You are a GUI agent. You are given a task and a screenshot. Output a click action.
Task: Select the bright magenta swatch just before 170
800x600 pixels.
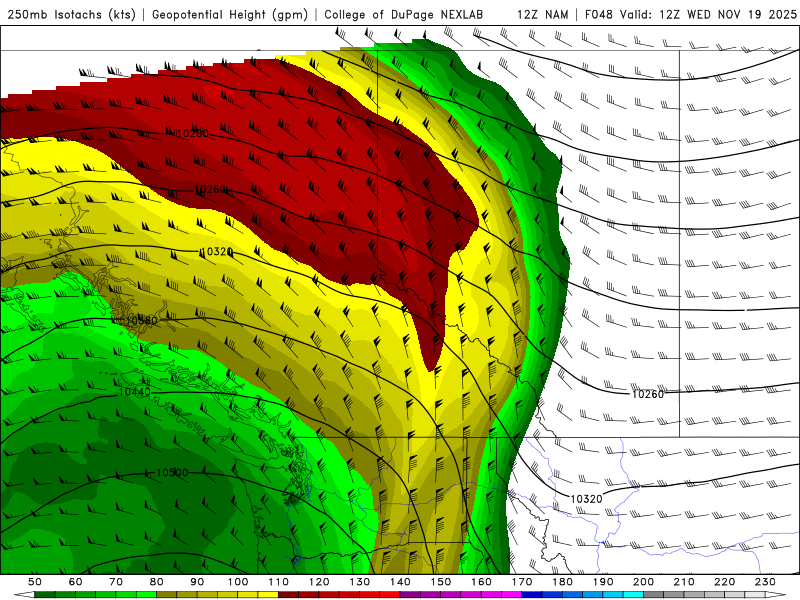[x=512, y=595]
